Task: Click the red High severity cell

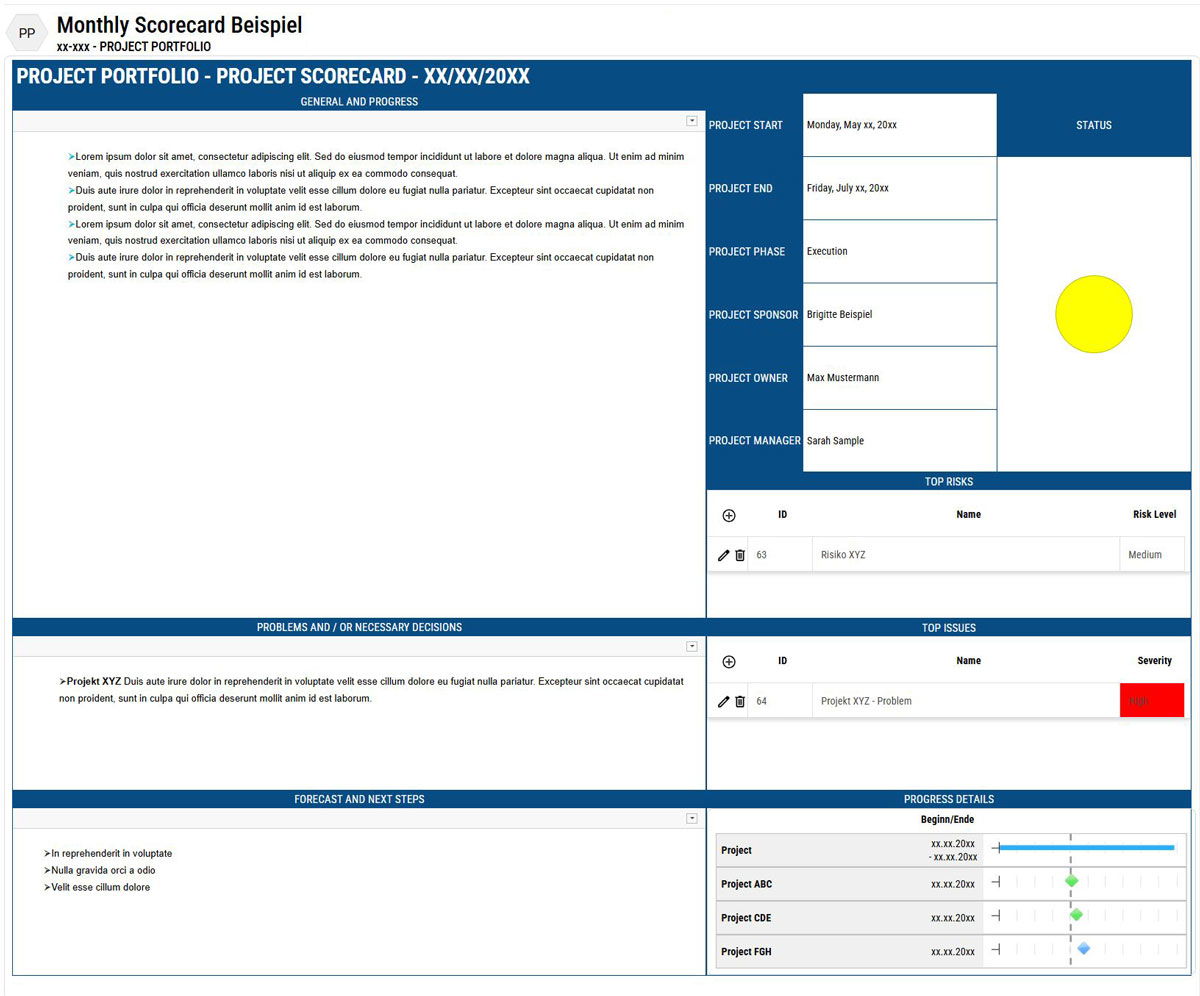Action: [x=1151, y=700]
